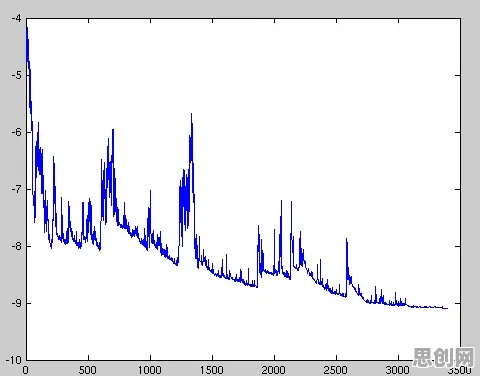This screenshot has height=376, width=480.
Task: Click the x-axis tick label 2000
Action: (273, 370)
